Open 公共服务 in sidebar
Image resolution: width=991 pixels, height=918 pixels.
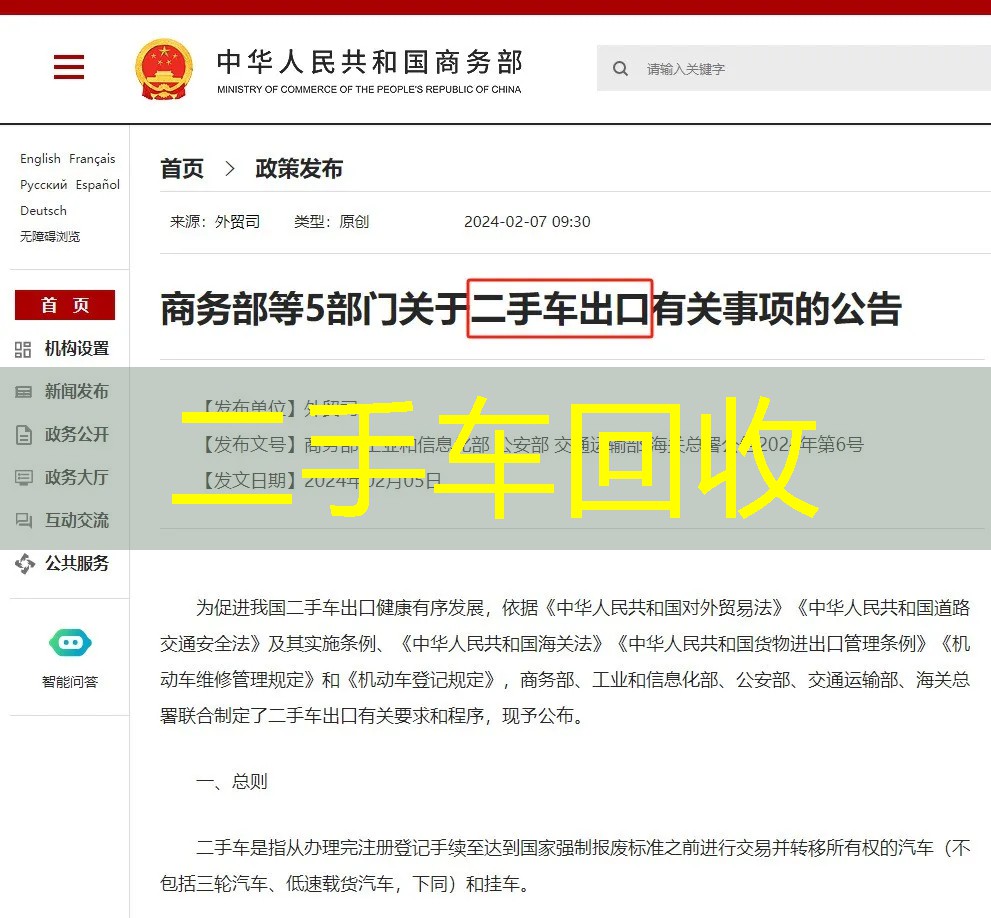click(76, 563)
